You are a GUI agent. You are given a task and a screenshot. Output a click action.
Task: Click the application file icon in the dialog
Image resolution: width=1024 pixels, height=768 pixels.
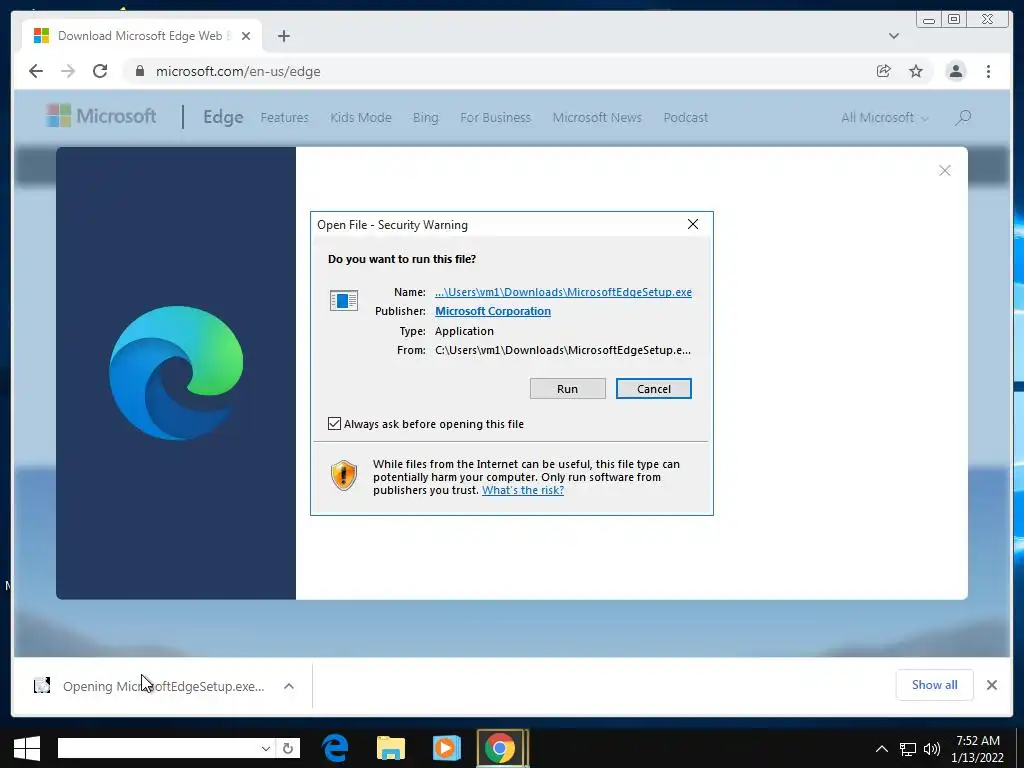point(344,300)
